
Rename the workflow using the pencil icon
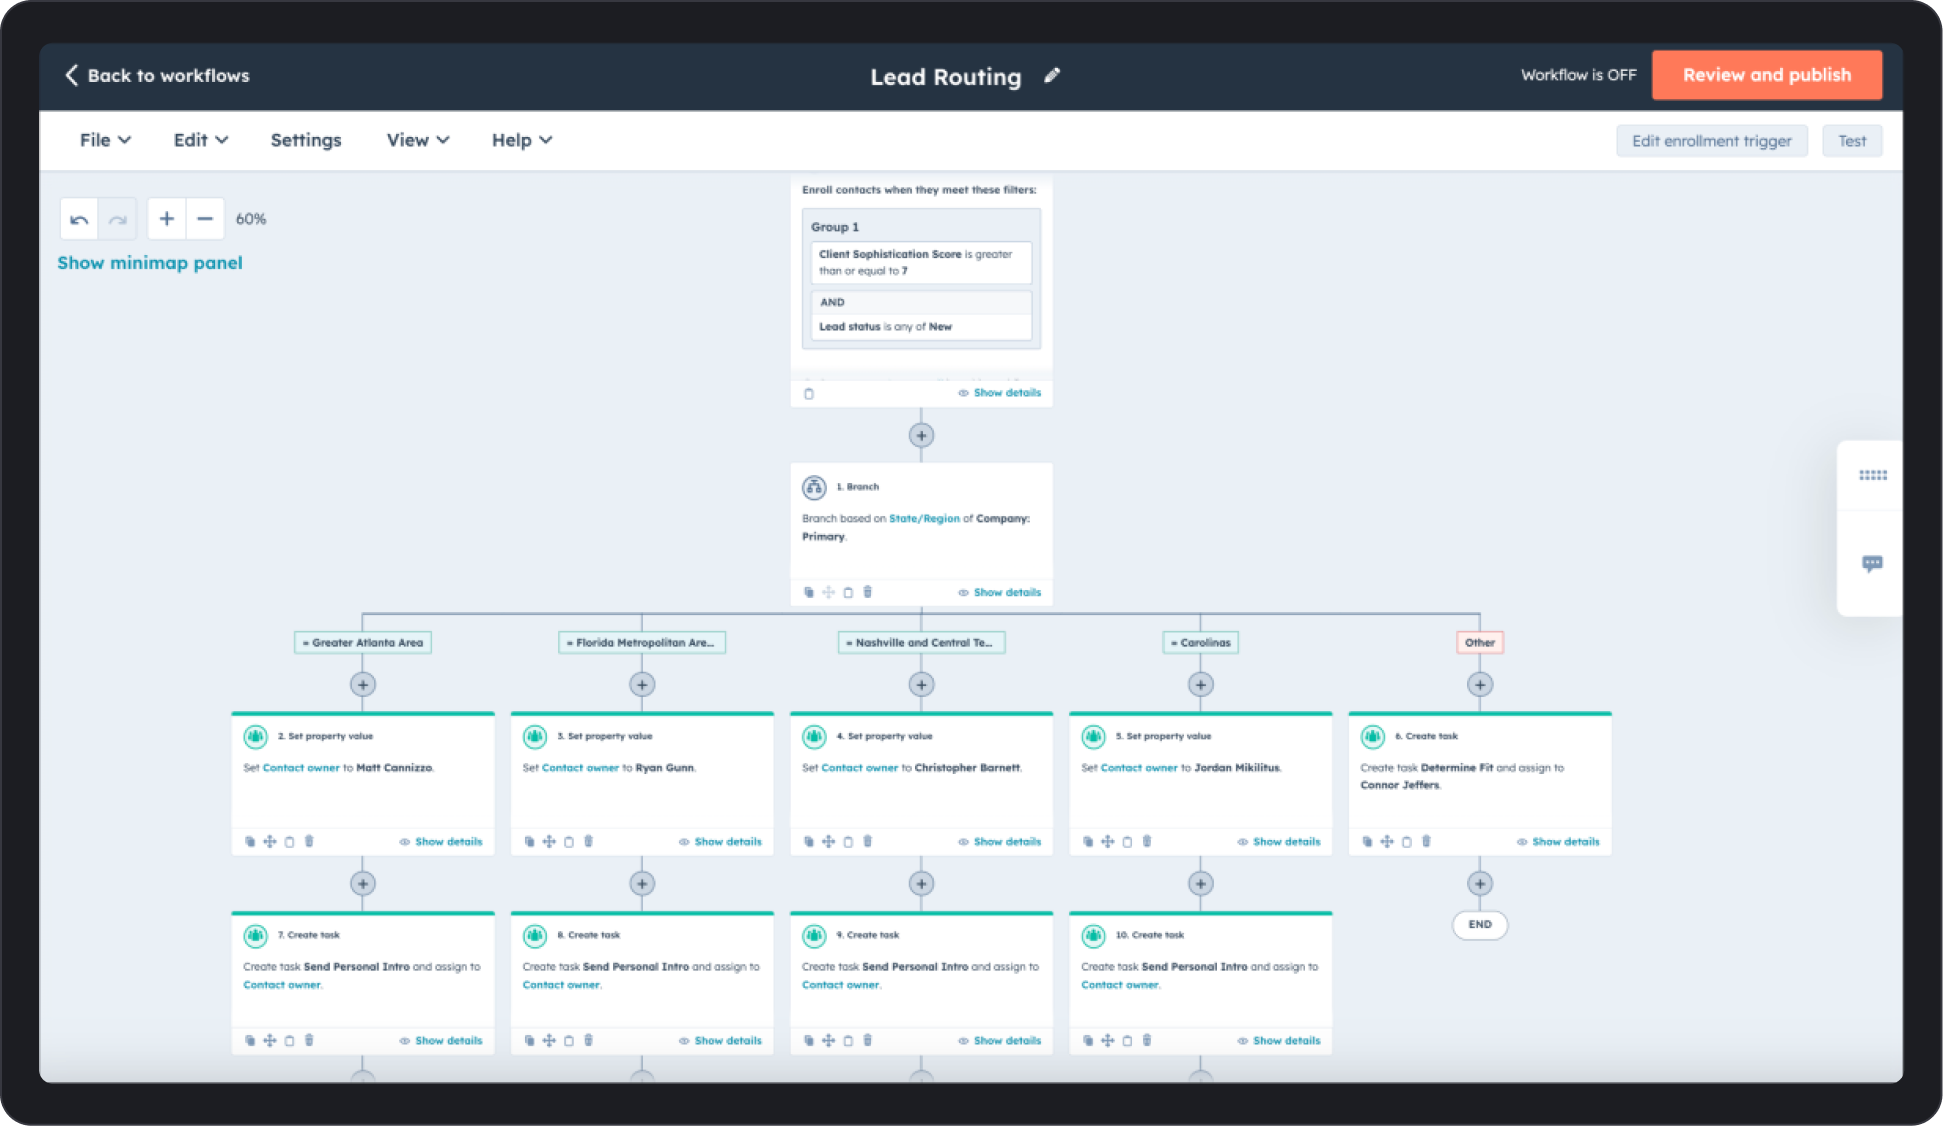1051,76
